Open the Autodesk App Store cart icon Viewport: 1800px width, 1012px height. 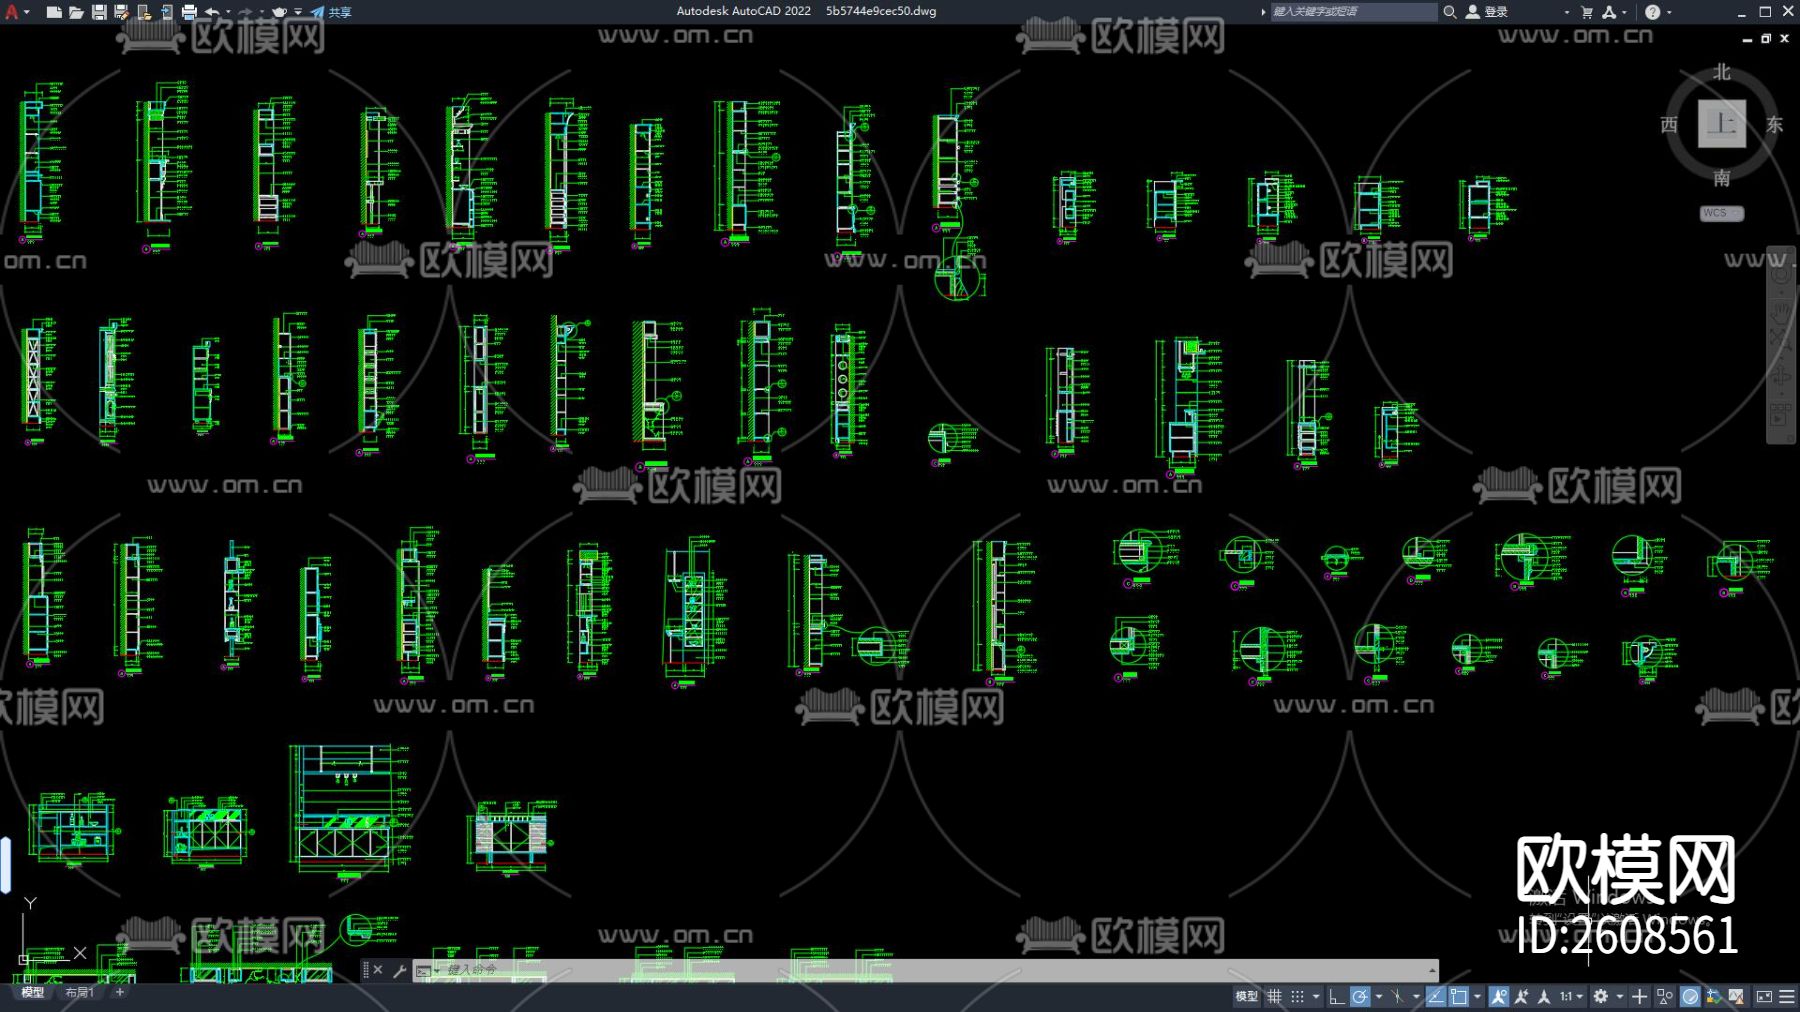click(x=1587, y=12)
